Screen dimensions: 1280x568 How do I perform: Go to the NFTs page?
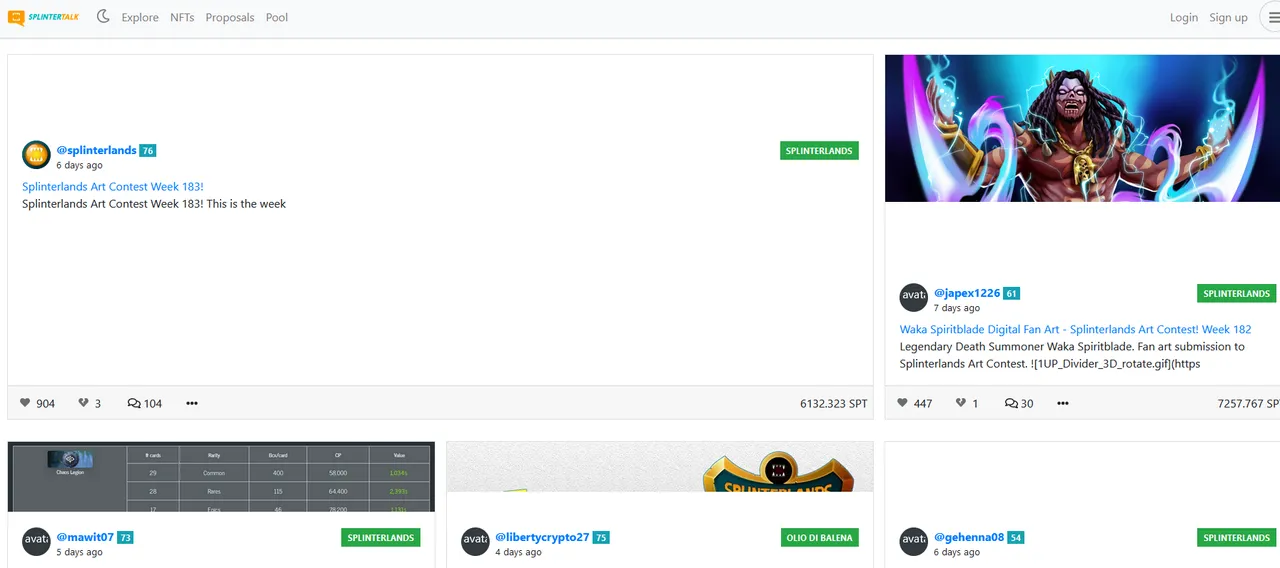click(182, 17)
